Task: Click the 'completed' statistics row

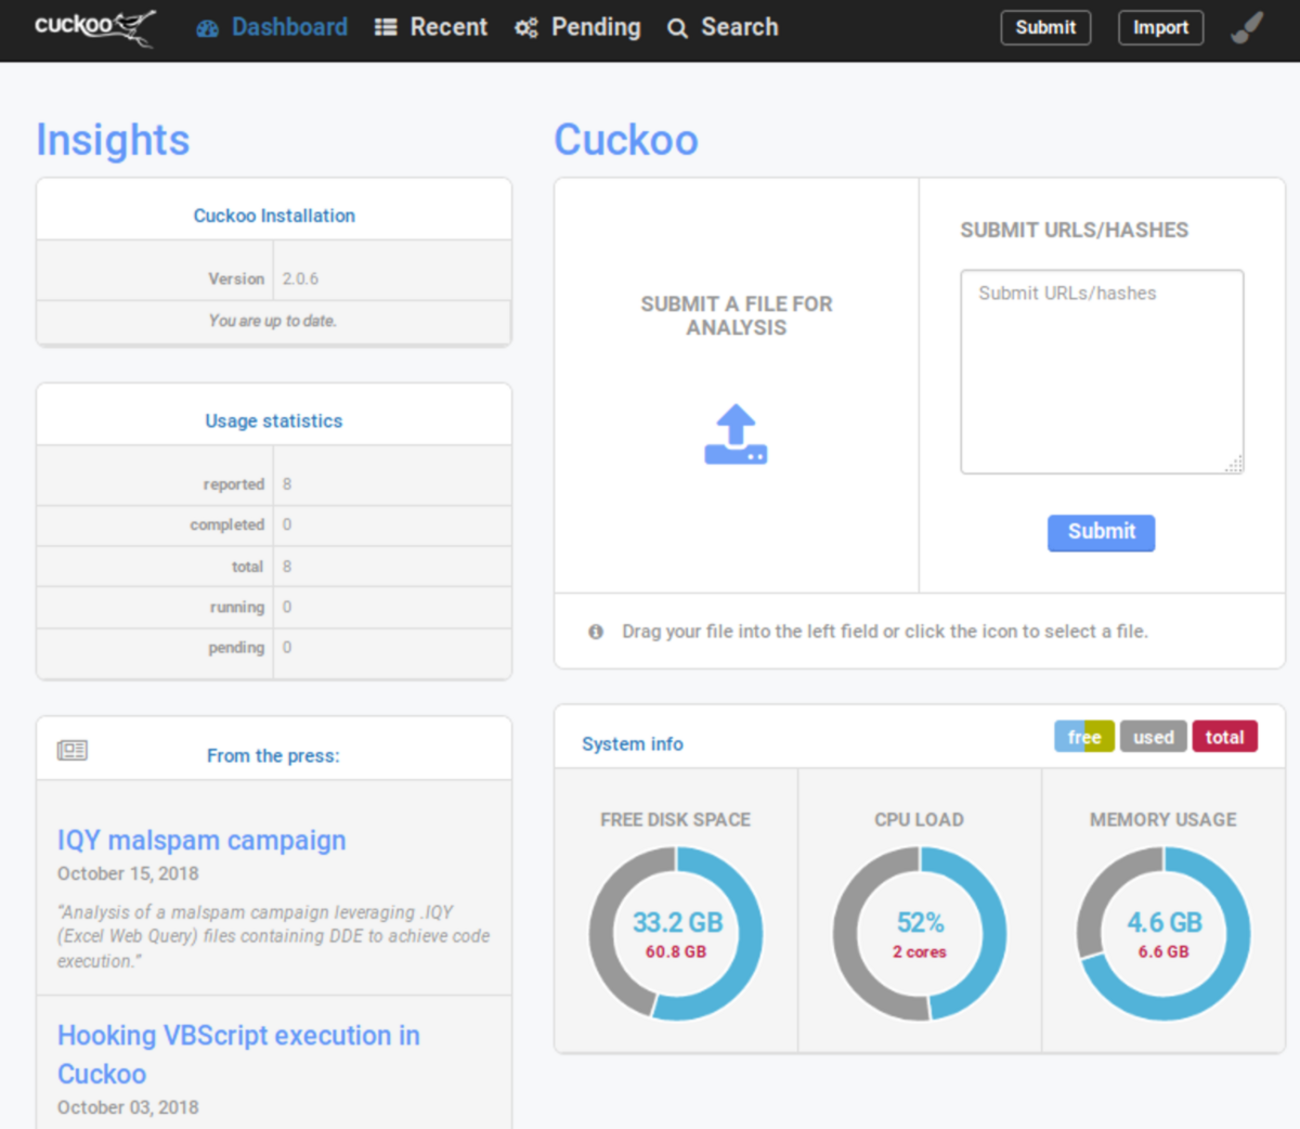Action: tap(274, 525)
